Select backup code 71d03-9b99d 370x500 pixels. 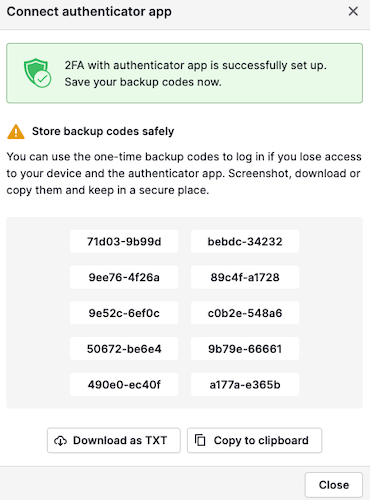tap(124, 241)
